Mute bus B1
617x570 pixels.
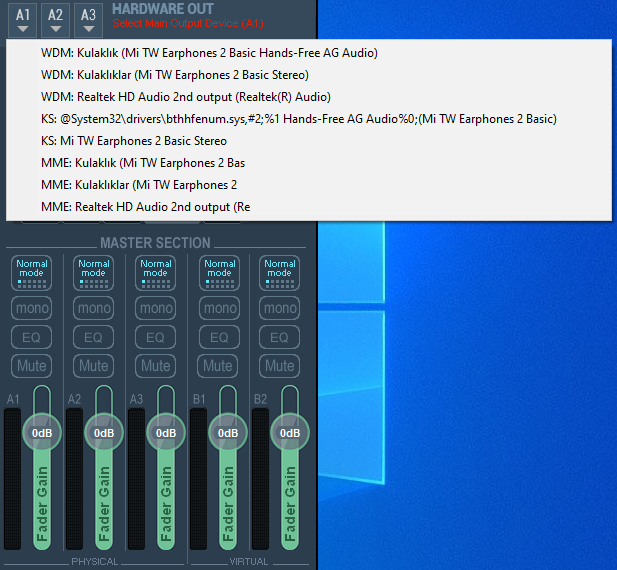click(x=218, y=366)
